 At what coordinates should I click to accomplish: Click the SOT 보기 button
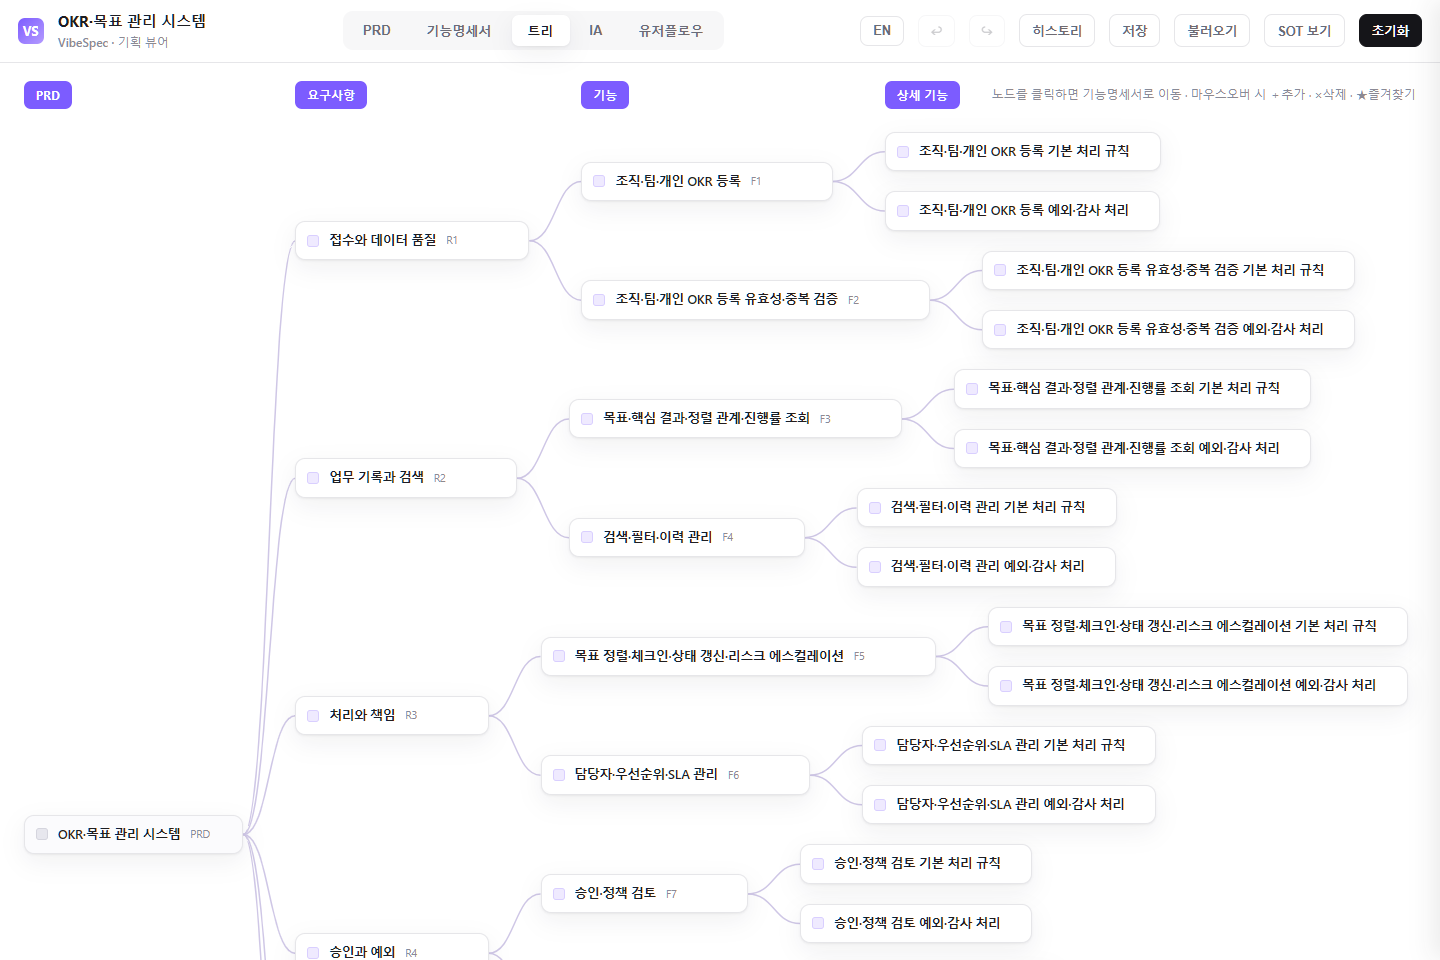point(1304,31)
